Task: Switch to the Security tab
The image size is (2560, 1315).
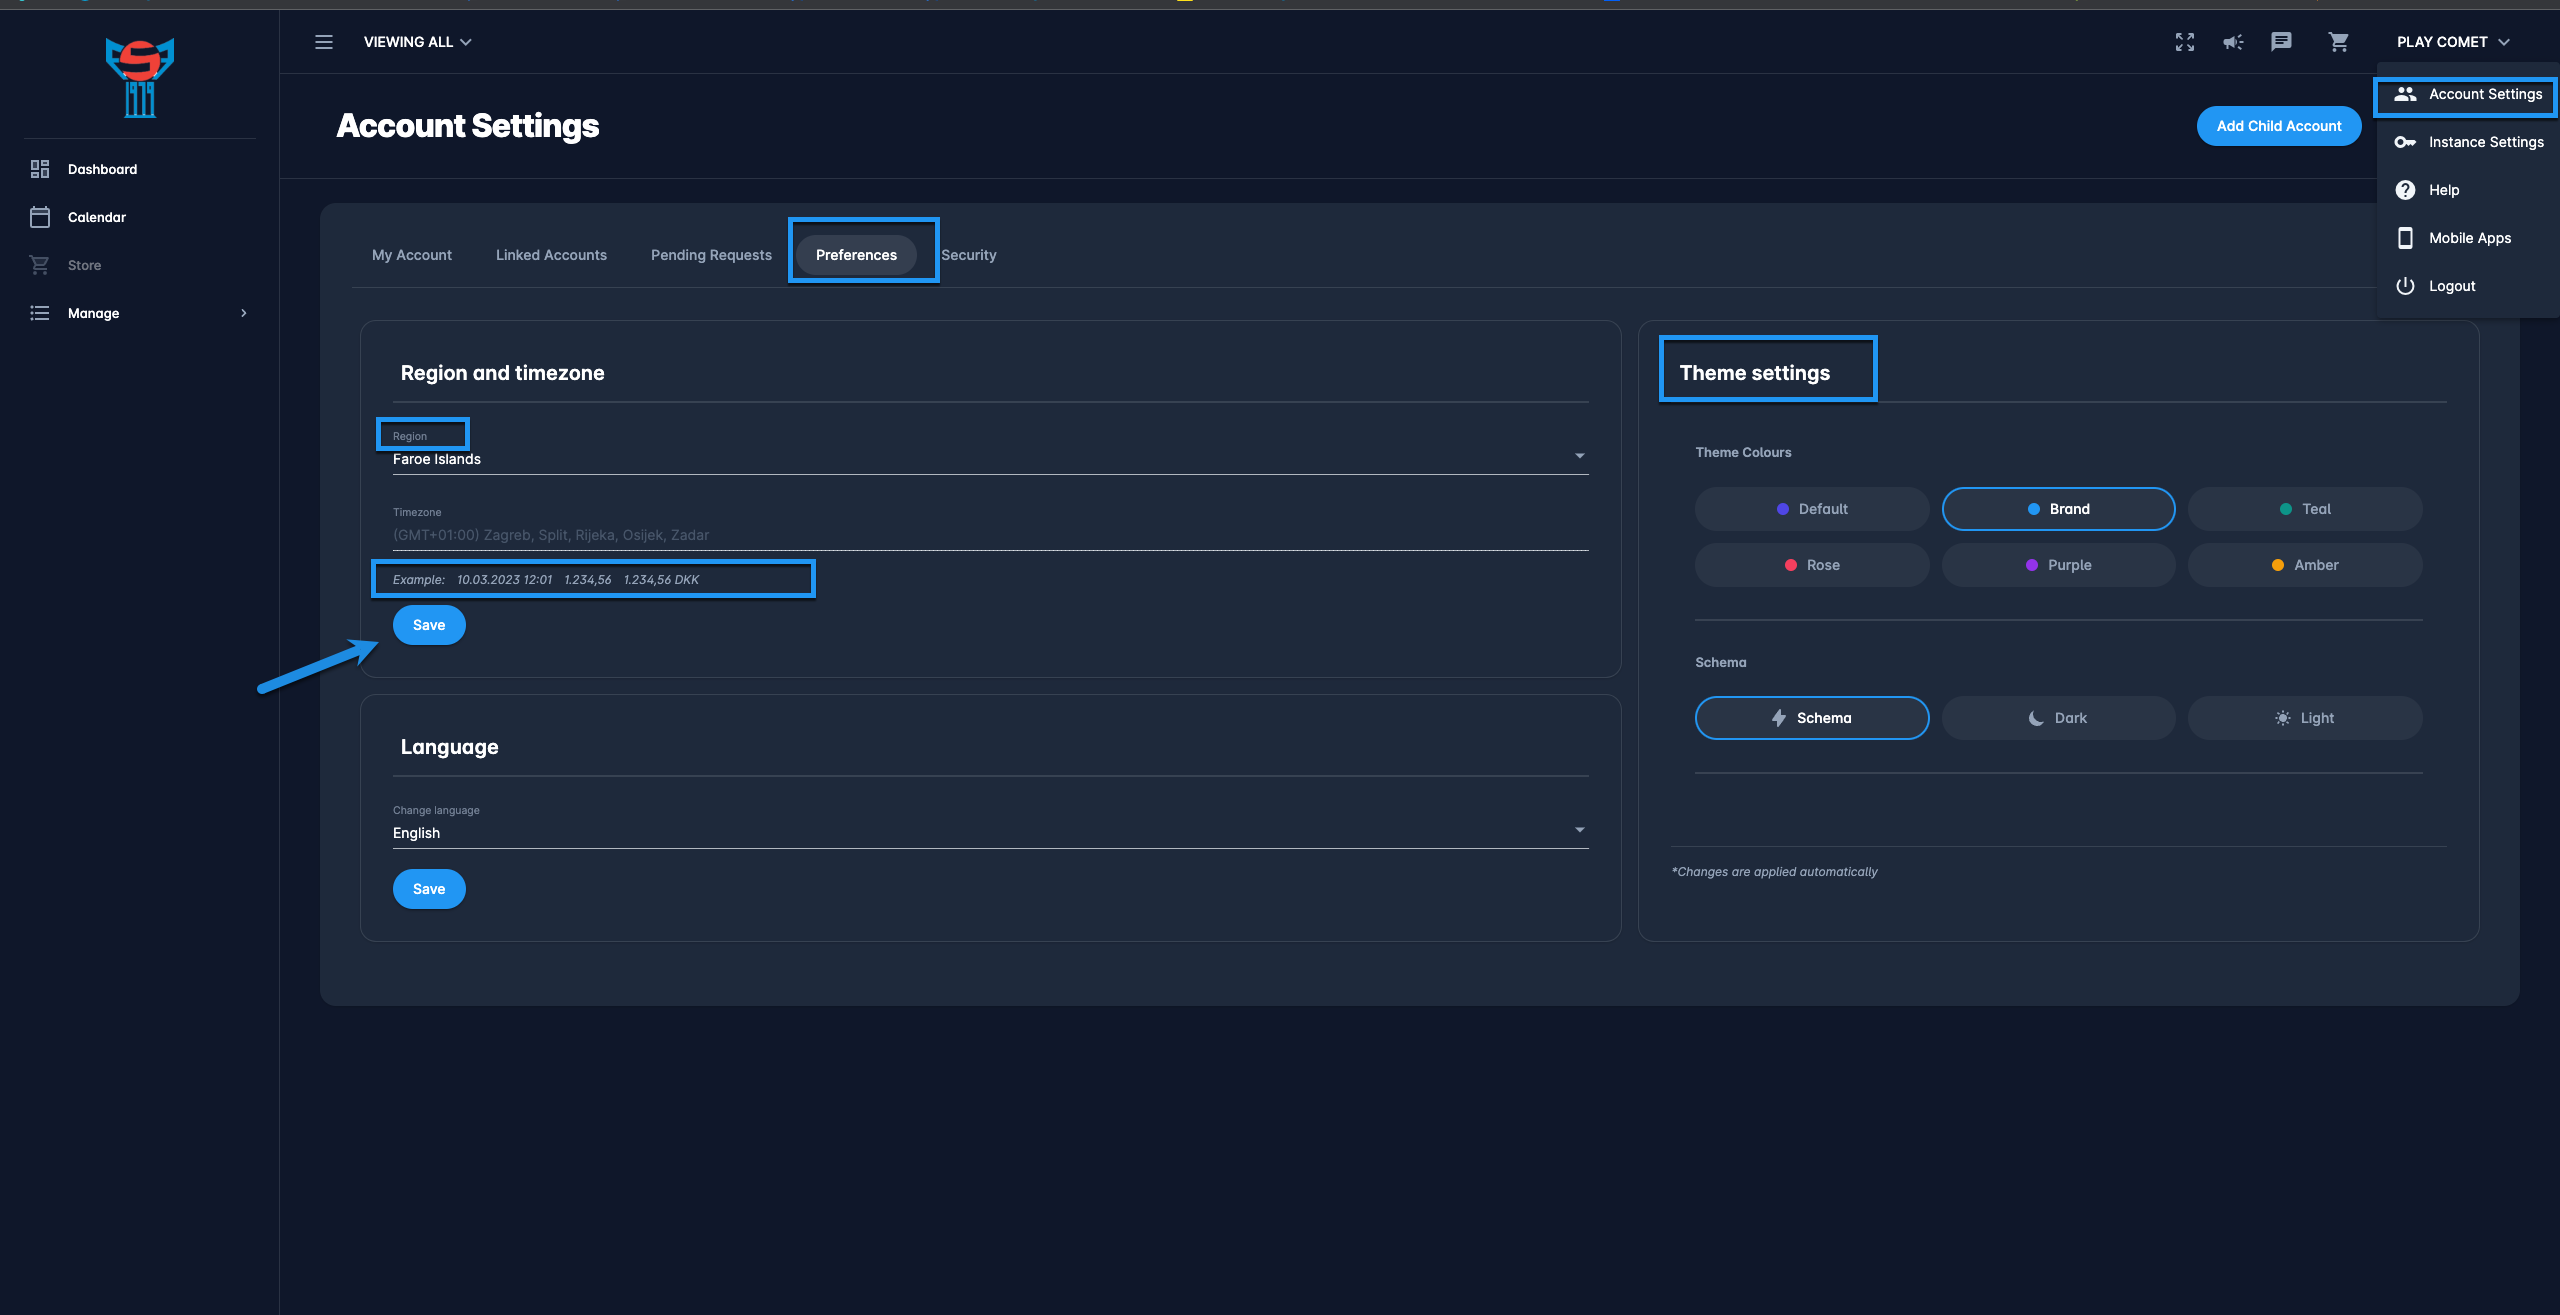Action: pos(968,255)
